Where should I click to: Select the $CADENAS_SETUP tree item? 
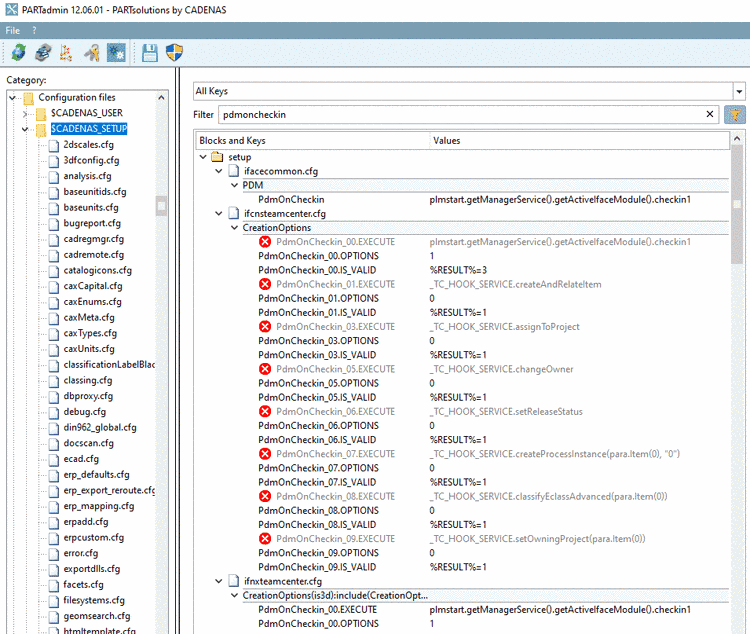tap(89, 129)
